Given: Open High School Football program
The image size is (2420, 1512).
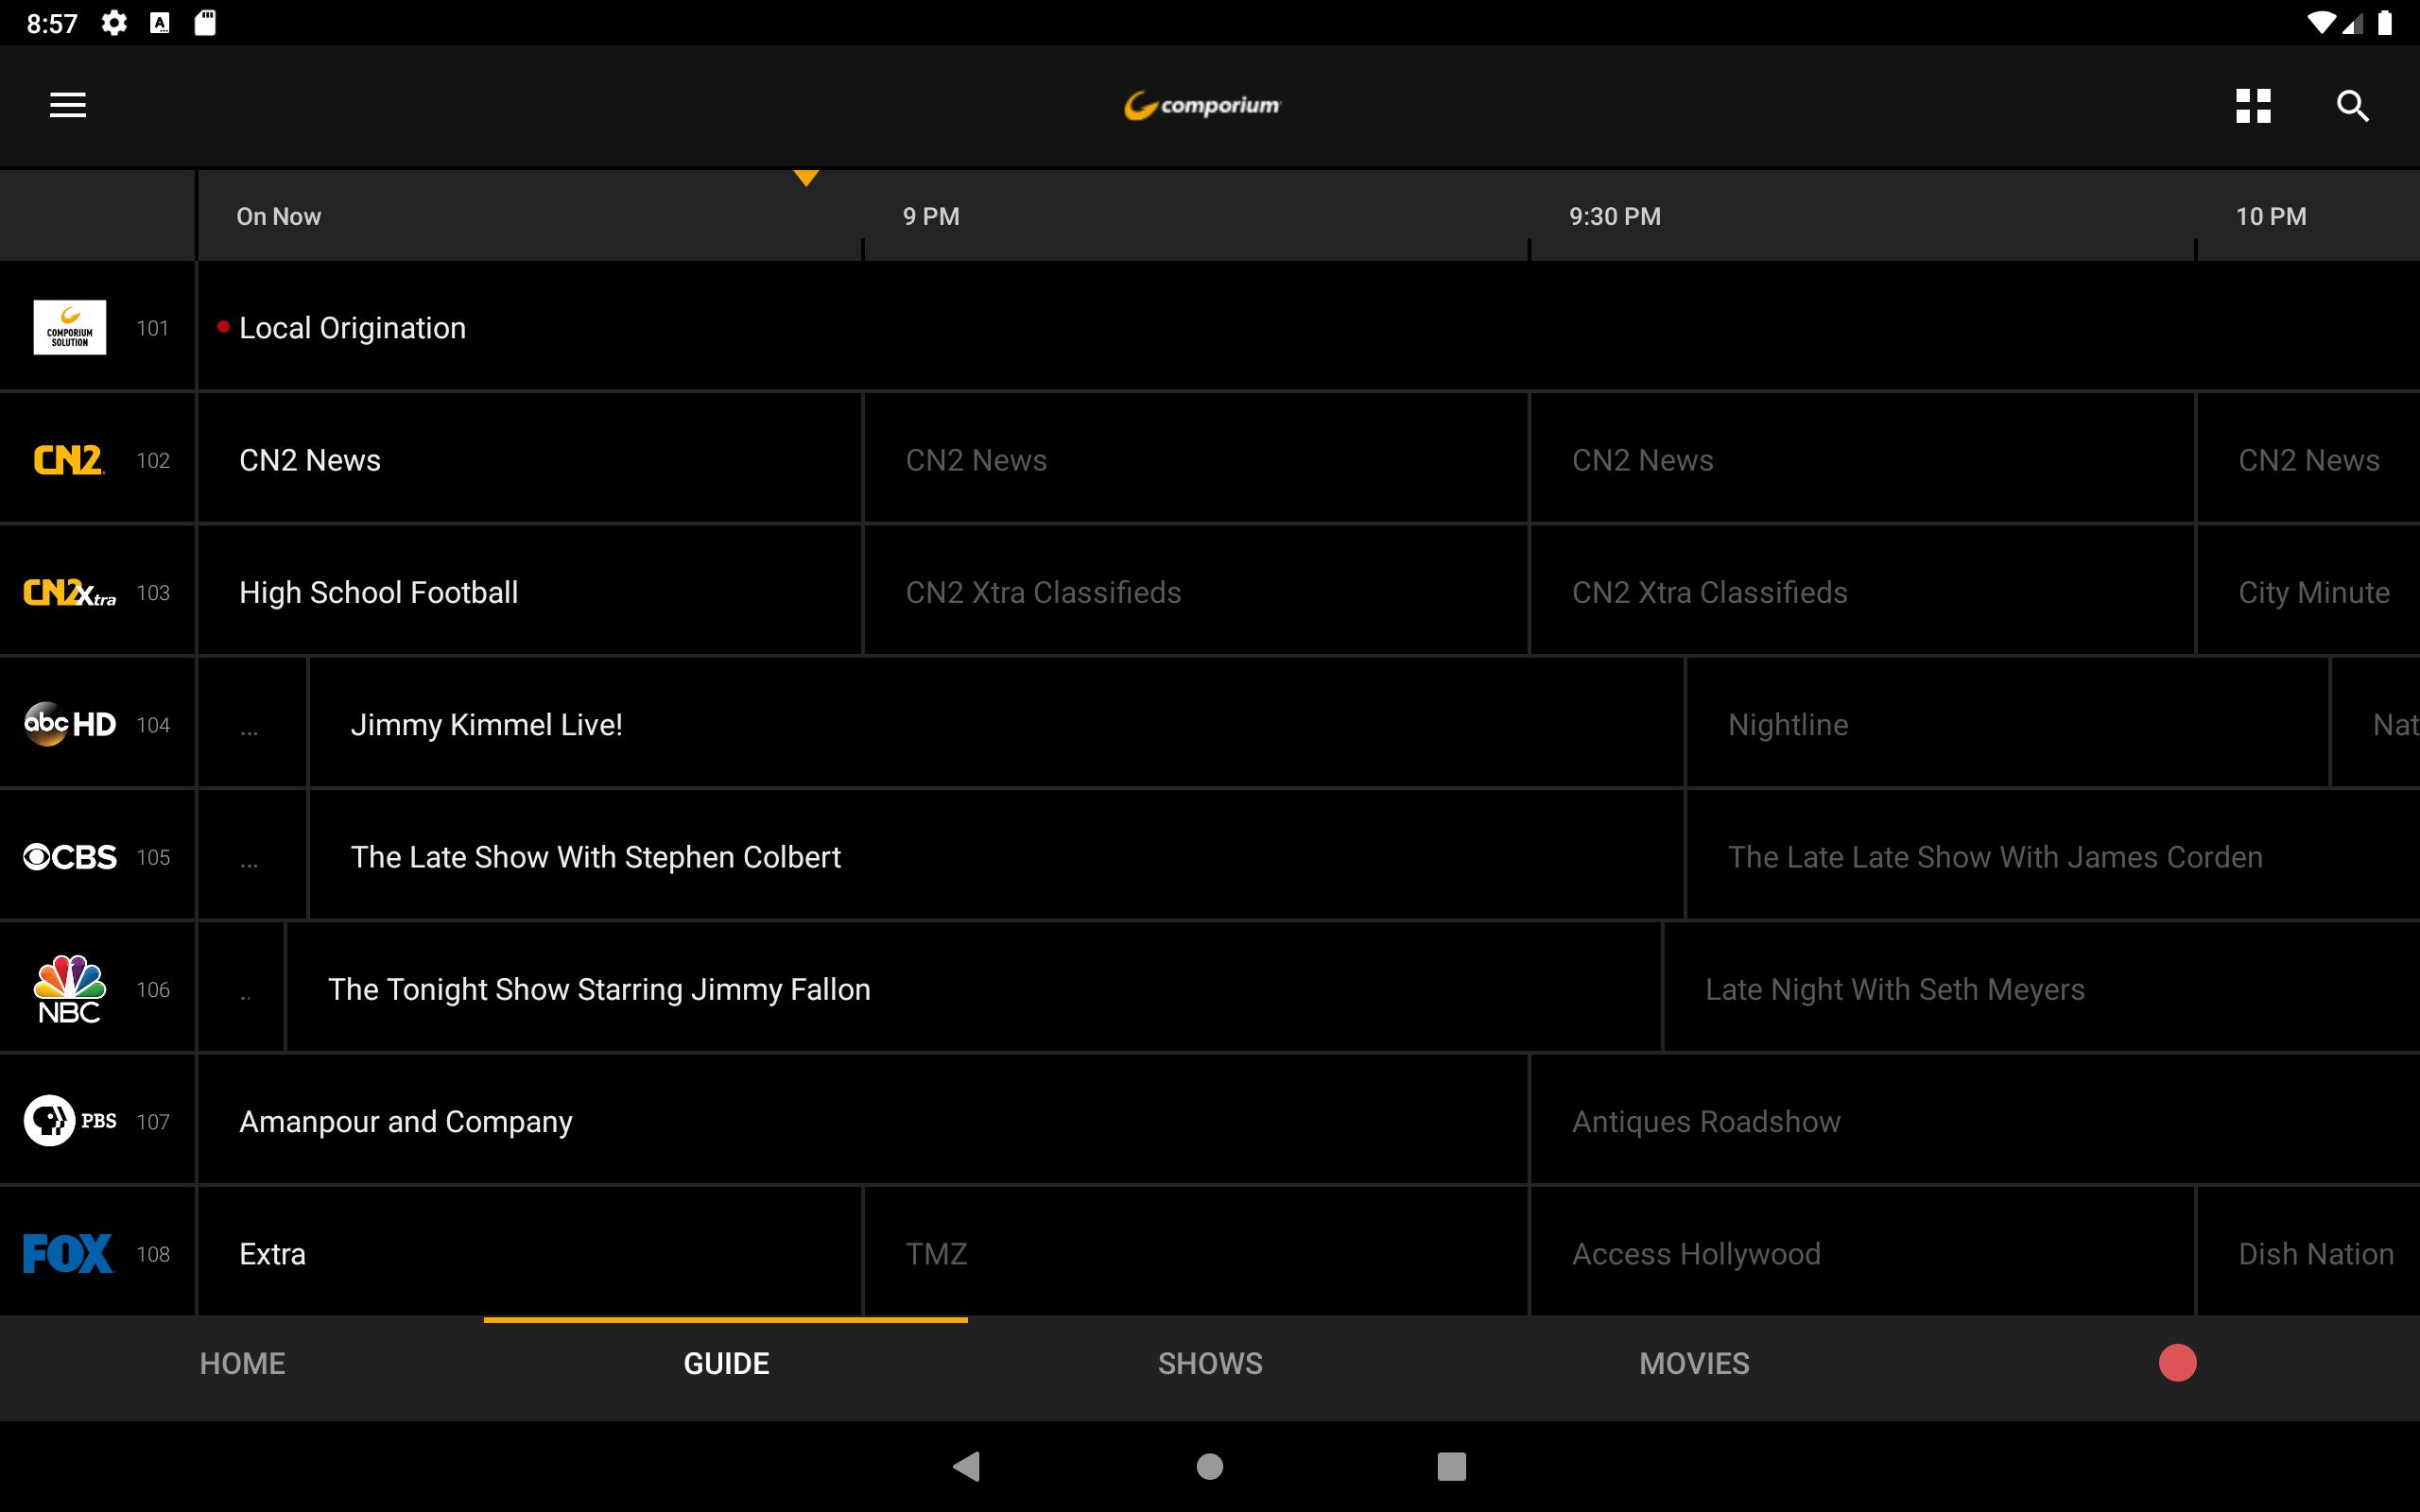Looking at the screenshot, I should click(530, 592).
